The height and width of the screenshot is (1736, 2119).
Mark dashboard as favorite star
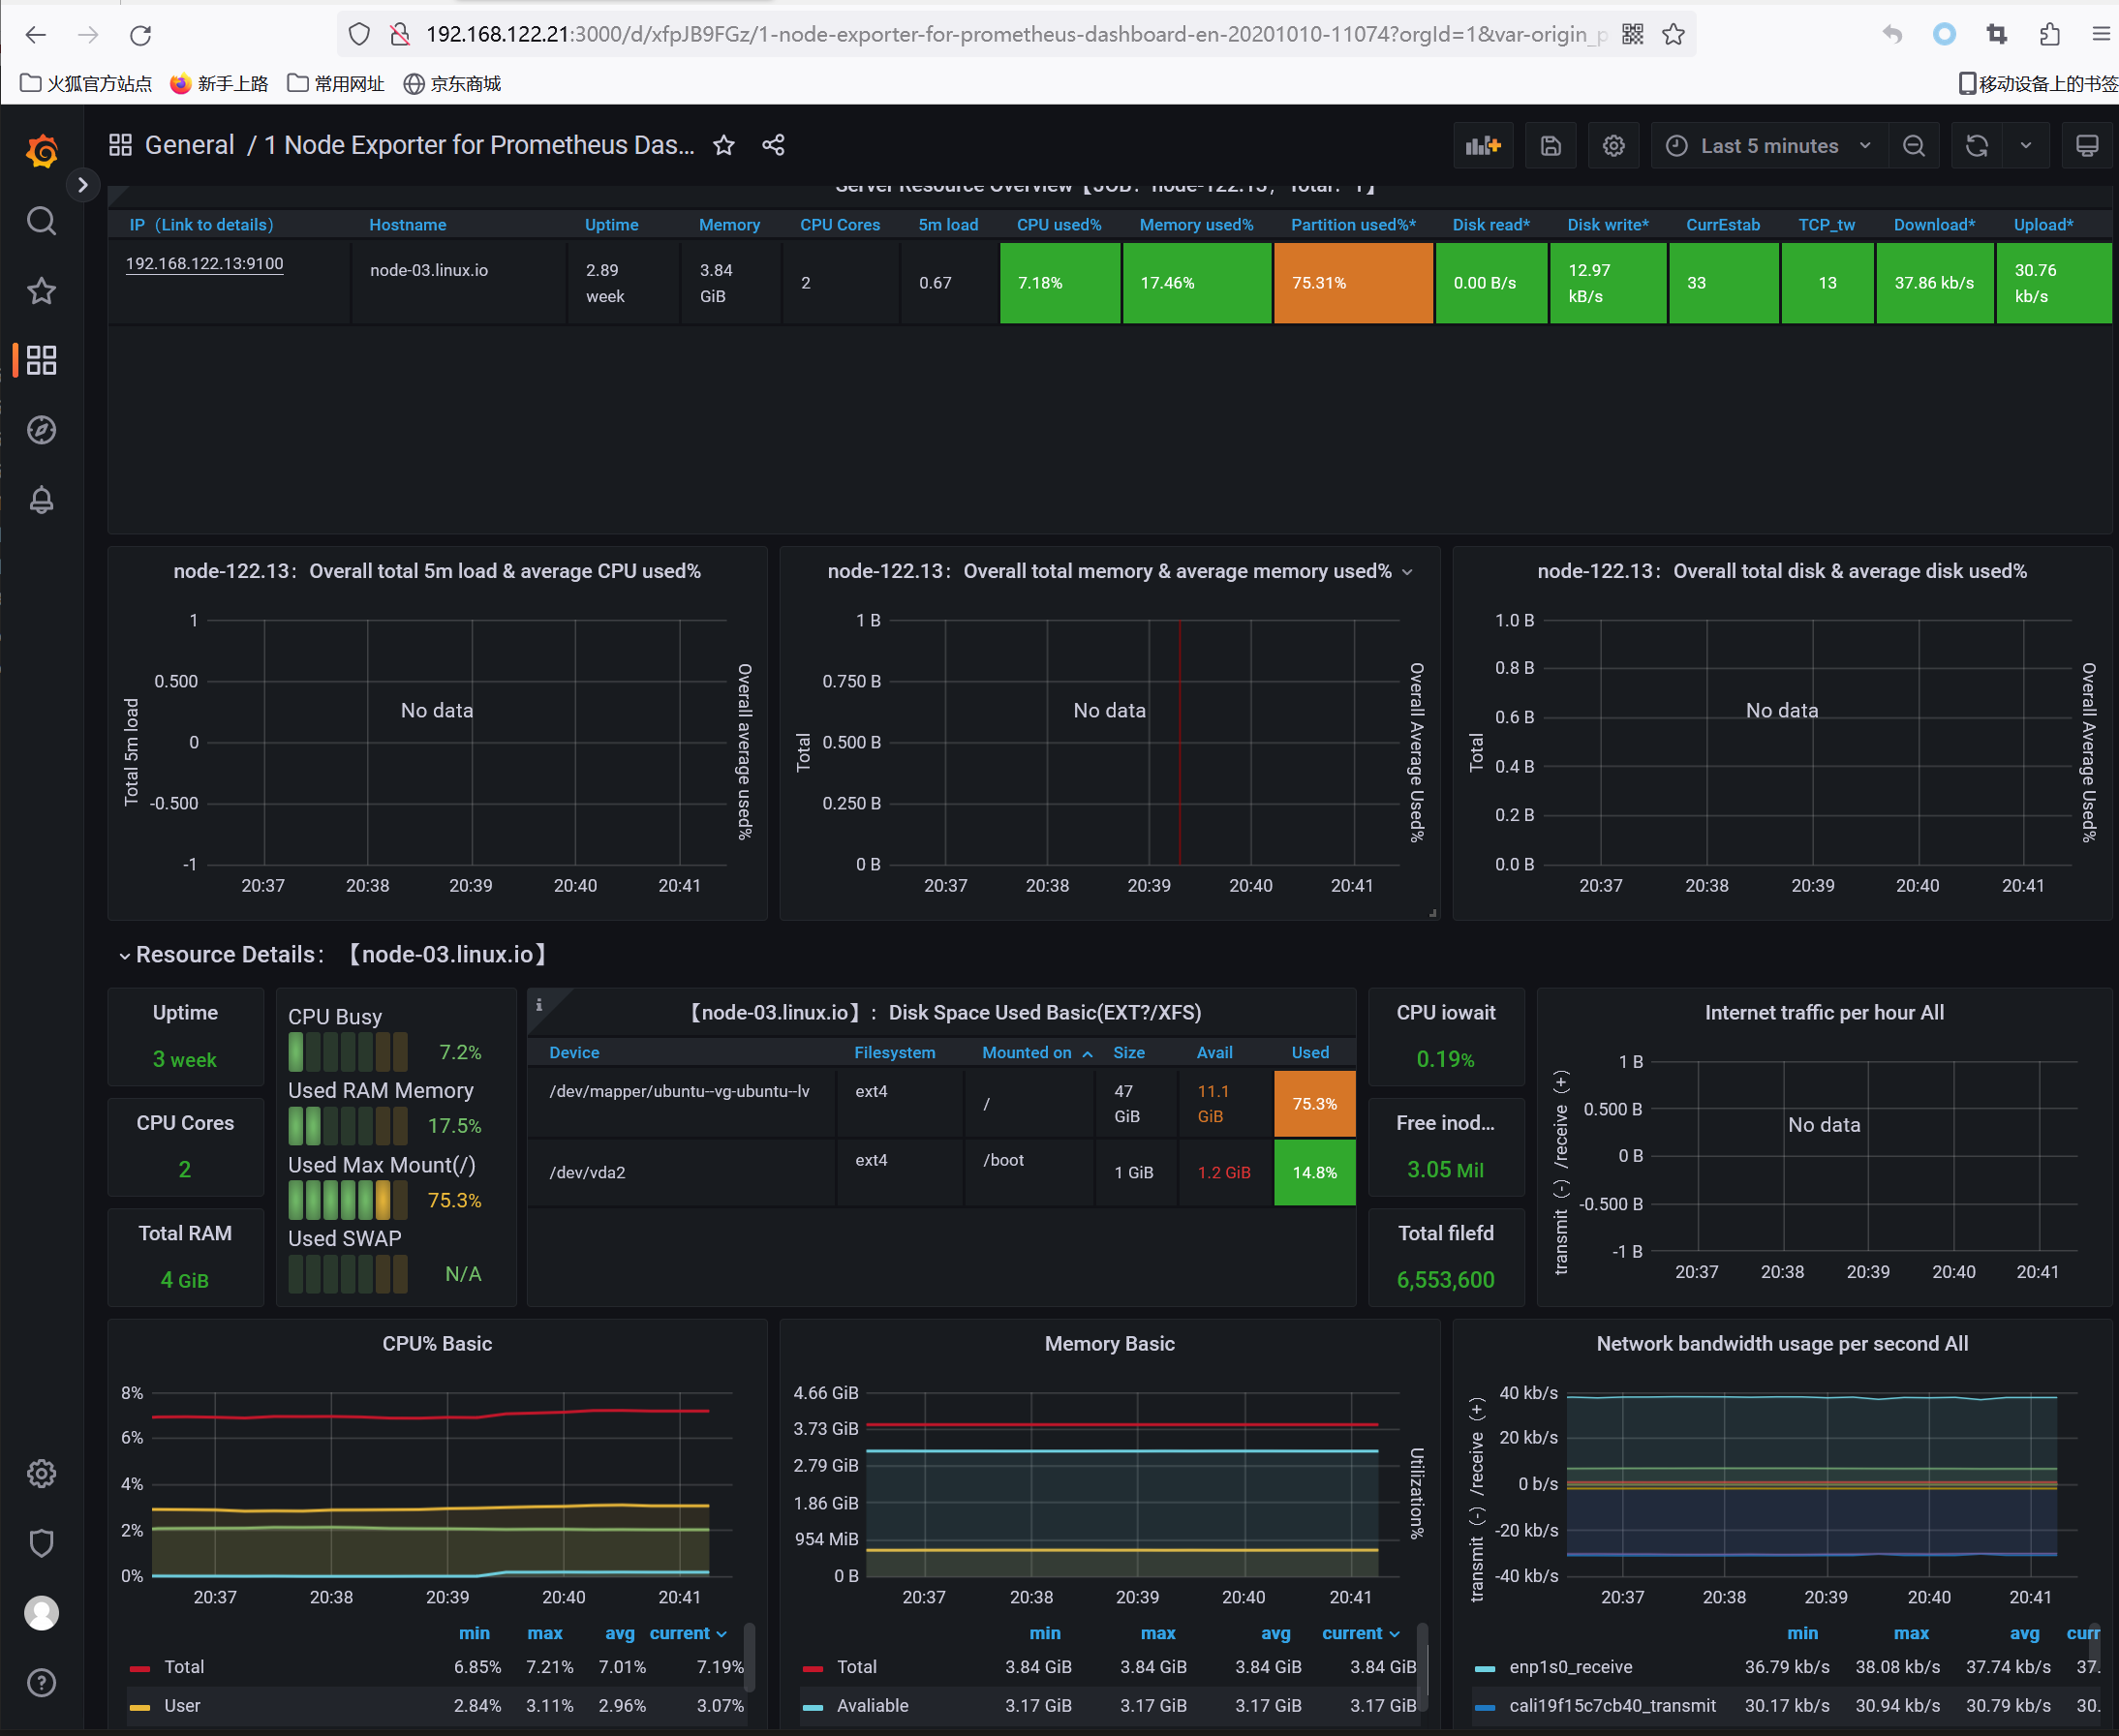[724, 146]
